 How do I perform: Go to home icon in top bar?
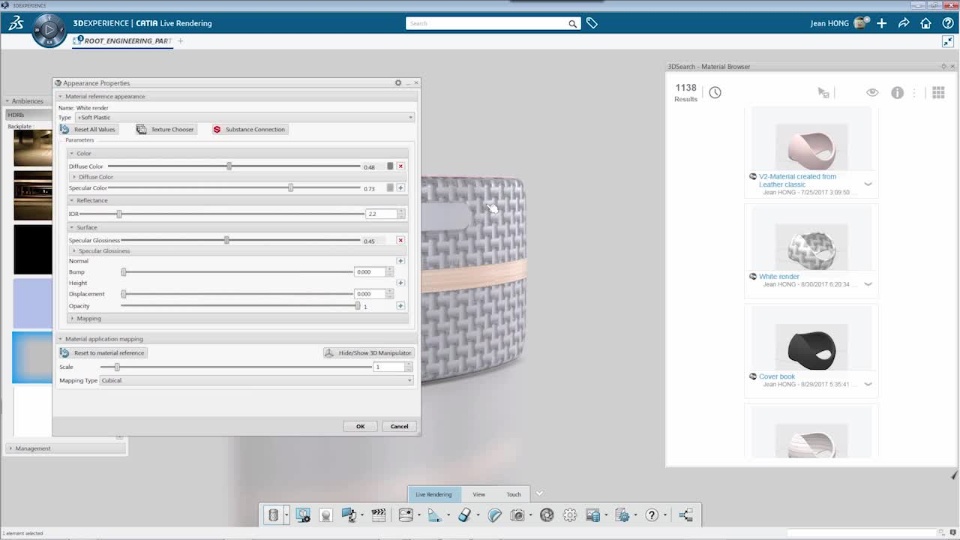pyautogui.click(x=926, y=23)
